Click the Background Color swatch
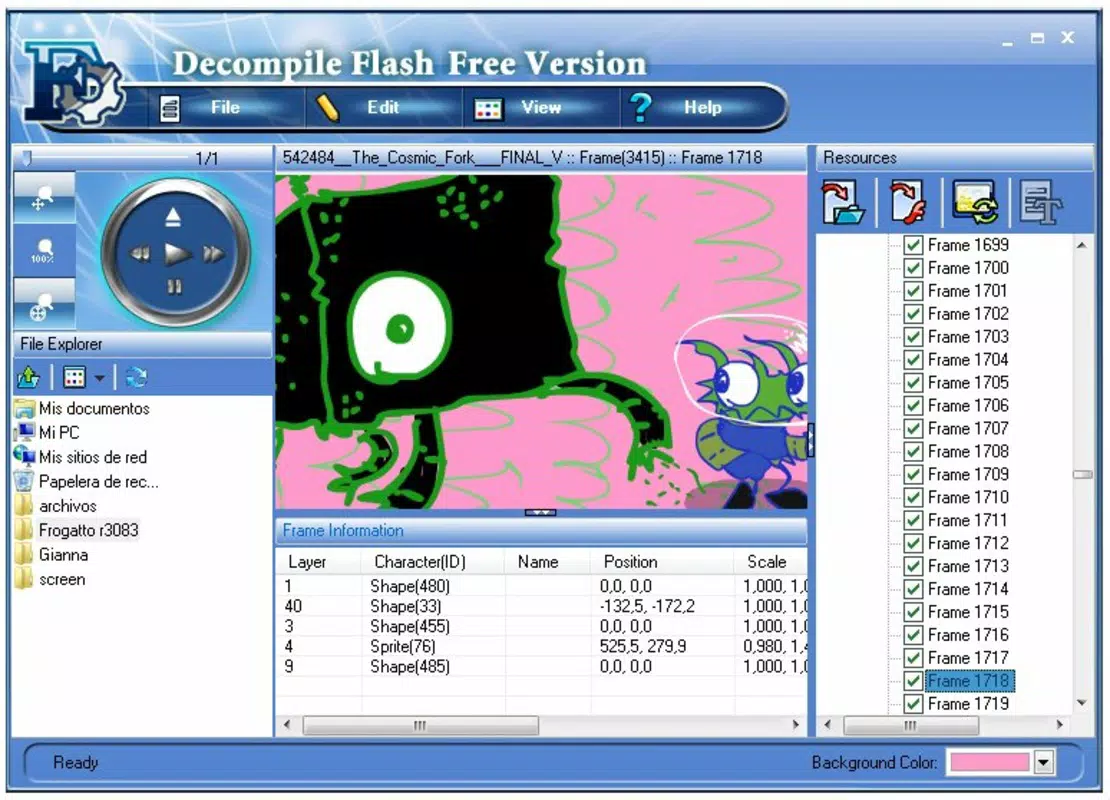This screenshot has height=800, width=1110. point(989,762)
